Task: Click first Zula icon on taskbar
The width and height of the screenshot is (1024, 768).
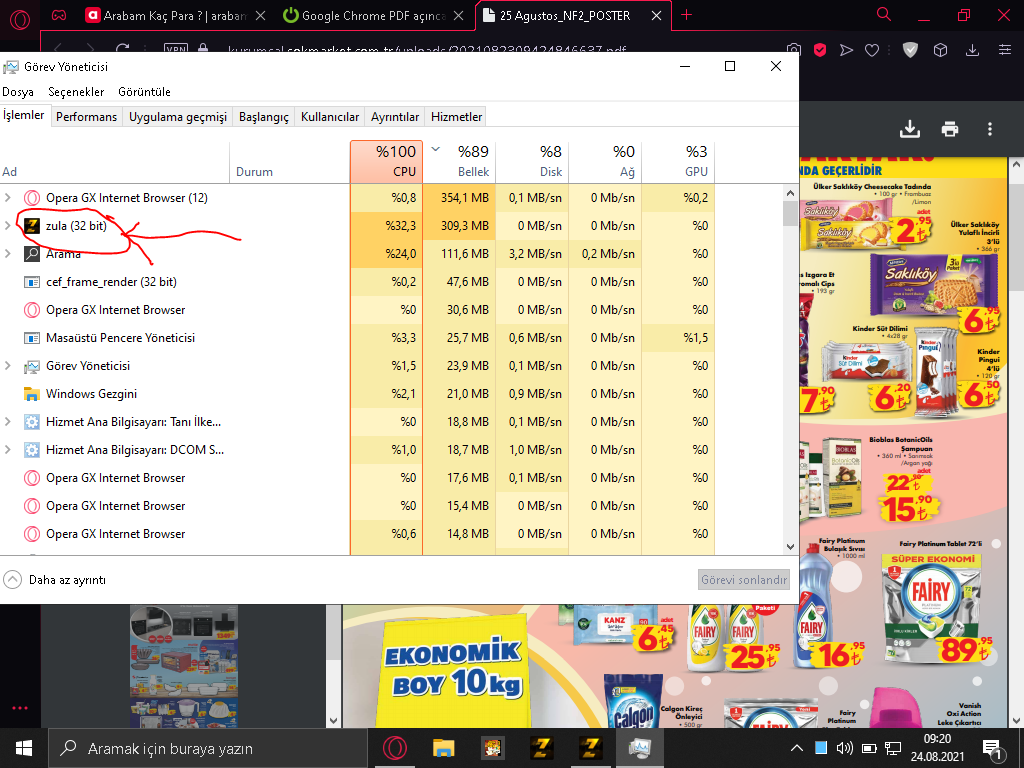Action: 541,748
